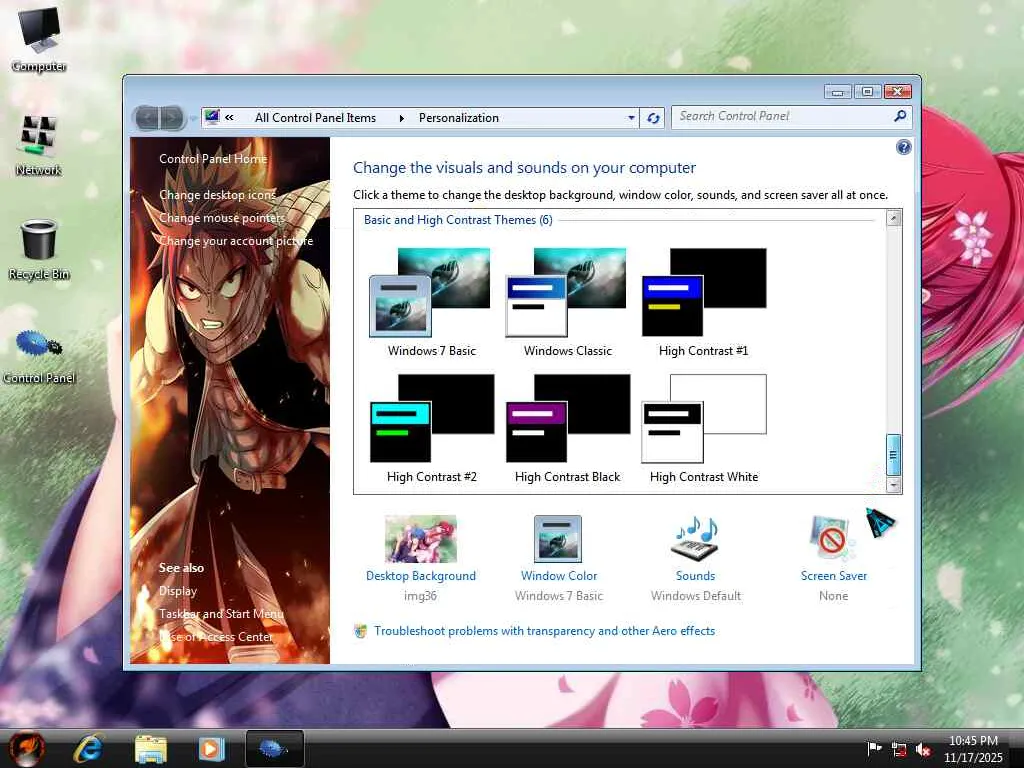Open Windows Explorer folder in taskbar
The height and width of the screenshot is (768, 1024).
click(150, 748)
